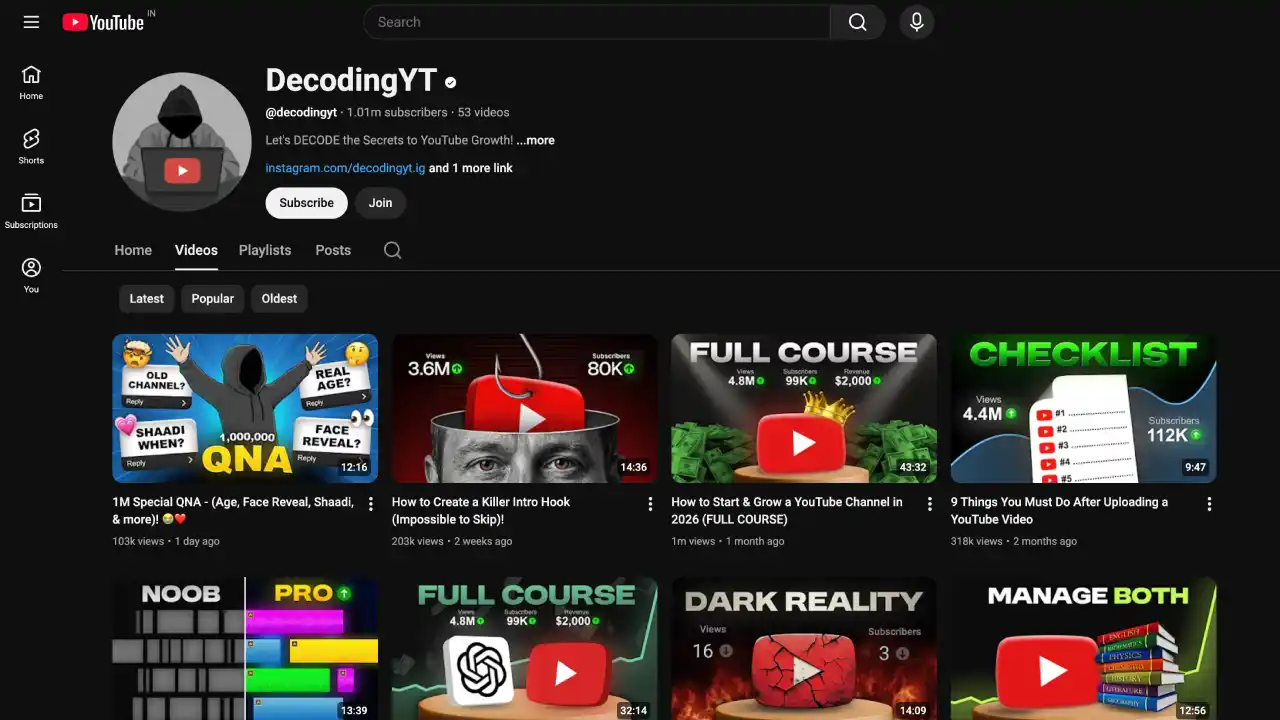The height and width of the screenshot is (720, 1280).
Task: Open the instagram.com/decodingyt.ig link
Action: point(345,167)
